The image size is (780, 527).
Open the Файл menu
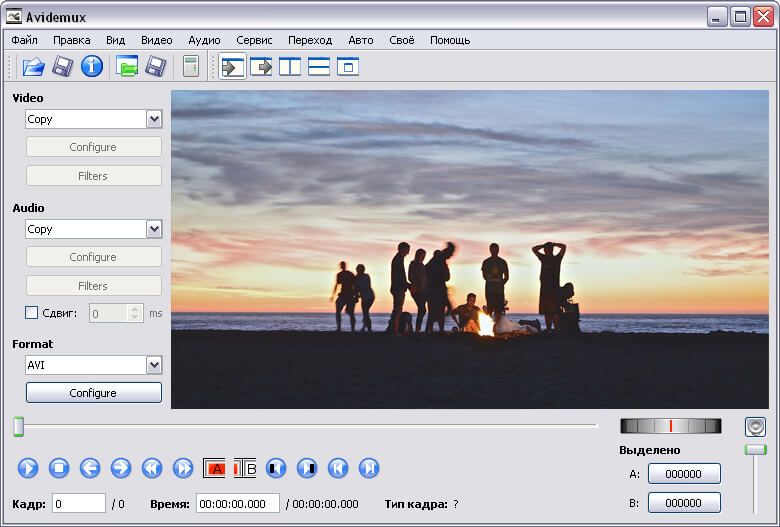click(24, 40)
